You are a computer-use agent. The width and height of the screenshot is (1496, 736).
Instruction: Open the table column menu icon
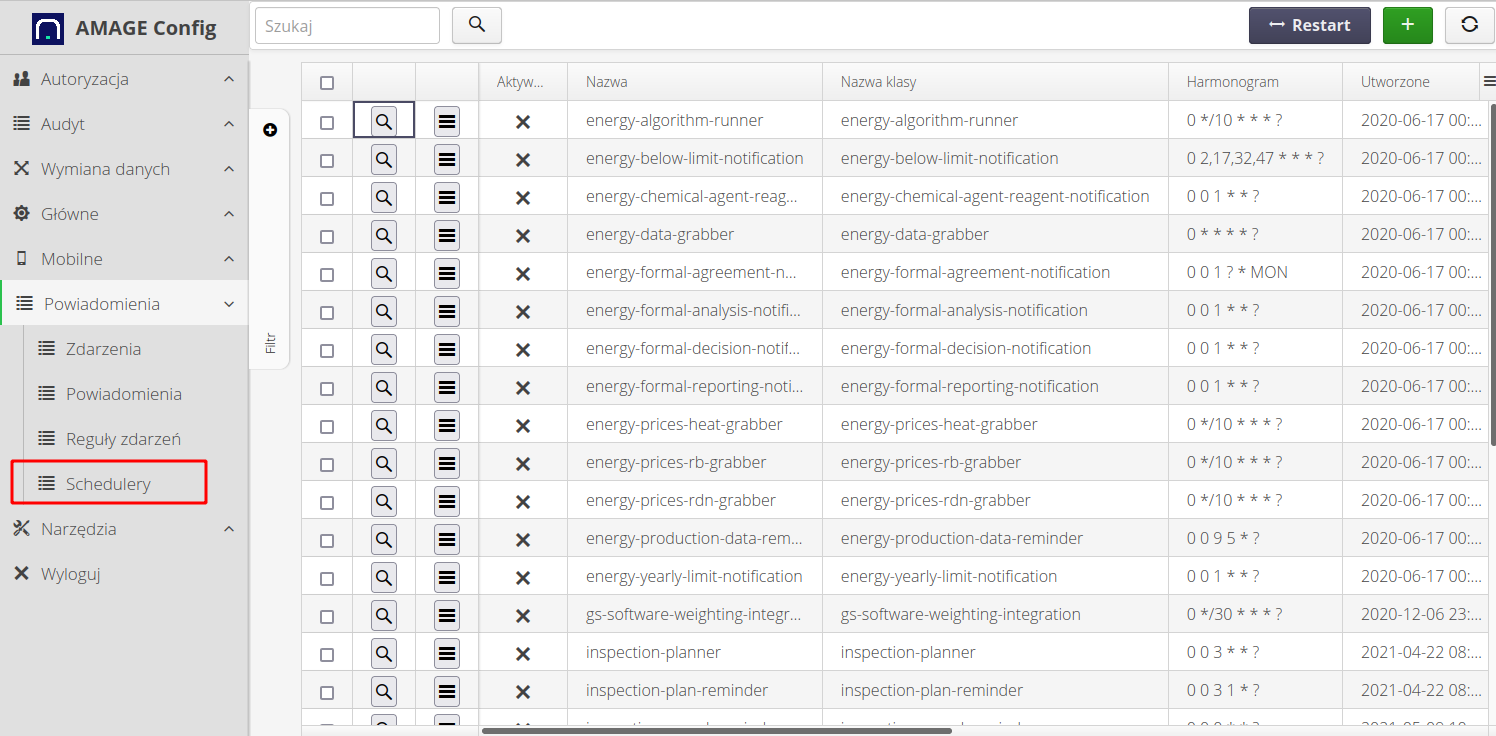pyautogui.click(x=1488, y=82)
